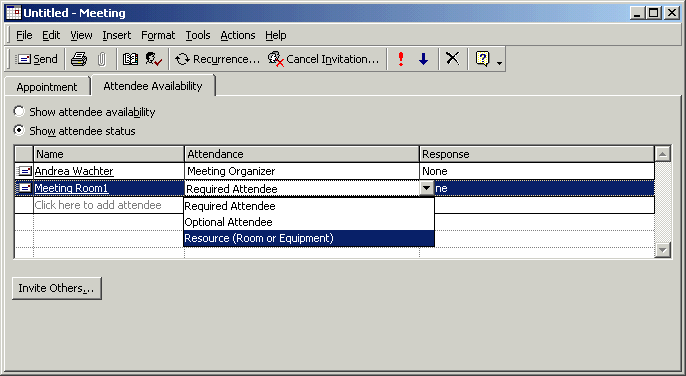Click the Meeting Organizer attendance cell
The height and width of the screenshot is (376, 686).
click(x=301, y=171)
